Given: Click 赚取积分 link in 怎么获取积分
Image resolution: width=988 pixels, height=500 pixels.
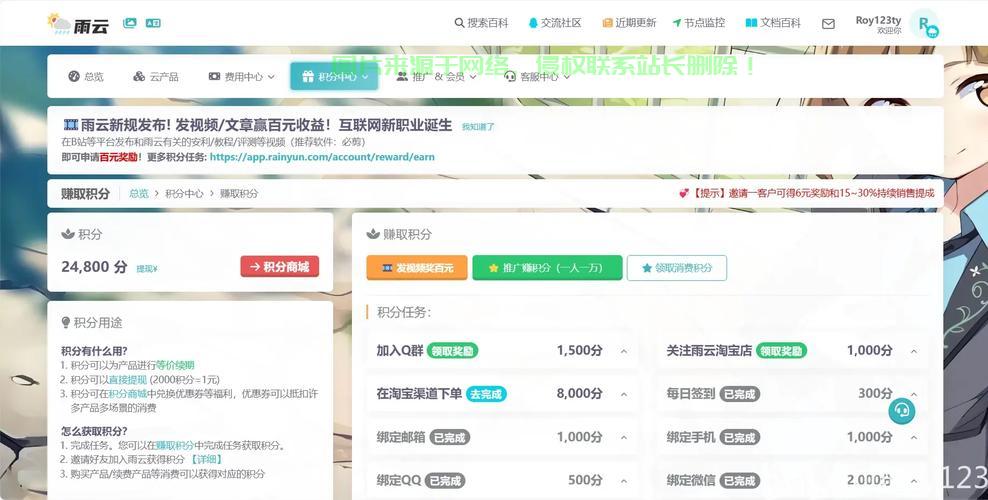Looking at the screenshot, I should click(175, 445).
